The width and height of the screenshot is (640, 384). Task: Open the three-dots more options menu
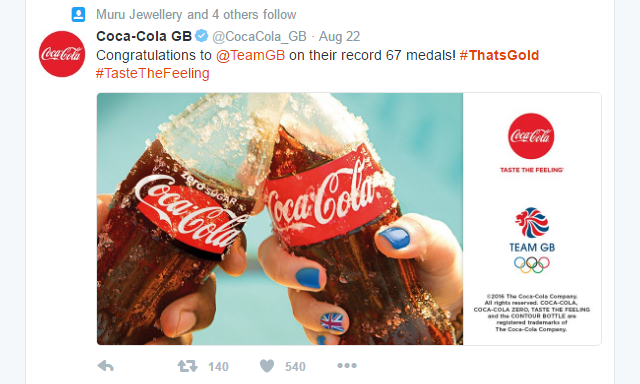click(x=347, y=366)
